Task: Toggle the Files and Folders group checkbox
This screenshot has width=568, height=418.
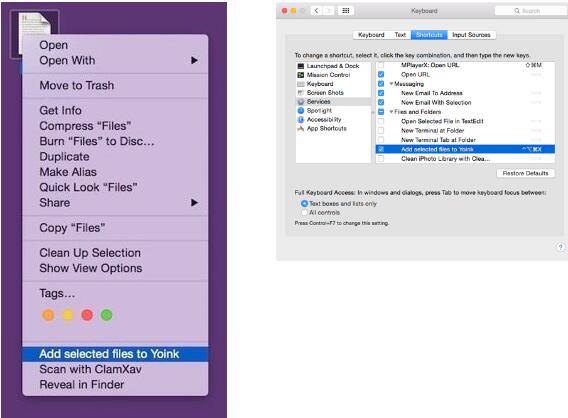Action: (x=381, y=112)
